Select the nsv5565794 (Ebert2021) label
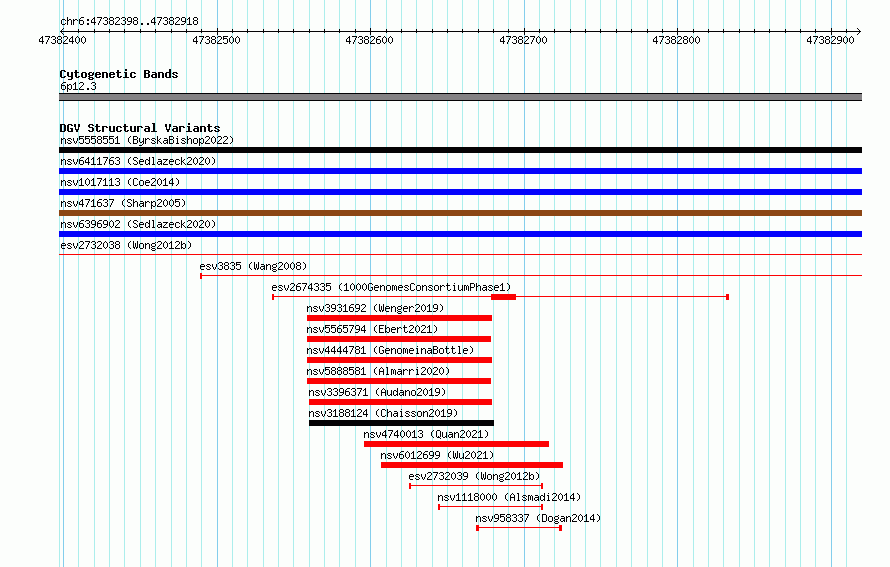The height and width of the screenshot is (567, 890). 372,329
